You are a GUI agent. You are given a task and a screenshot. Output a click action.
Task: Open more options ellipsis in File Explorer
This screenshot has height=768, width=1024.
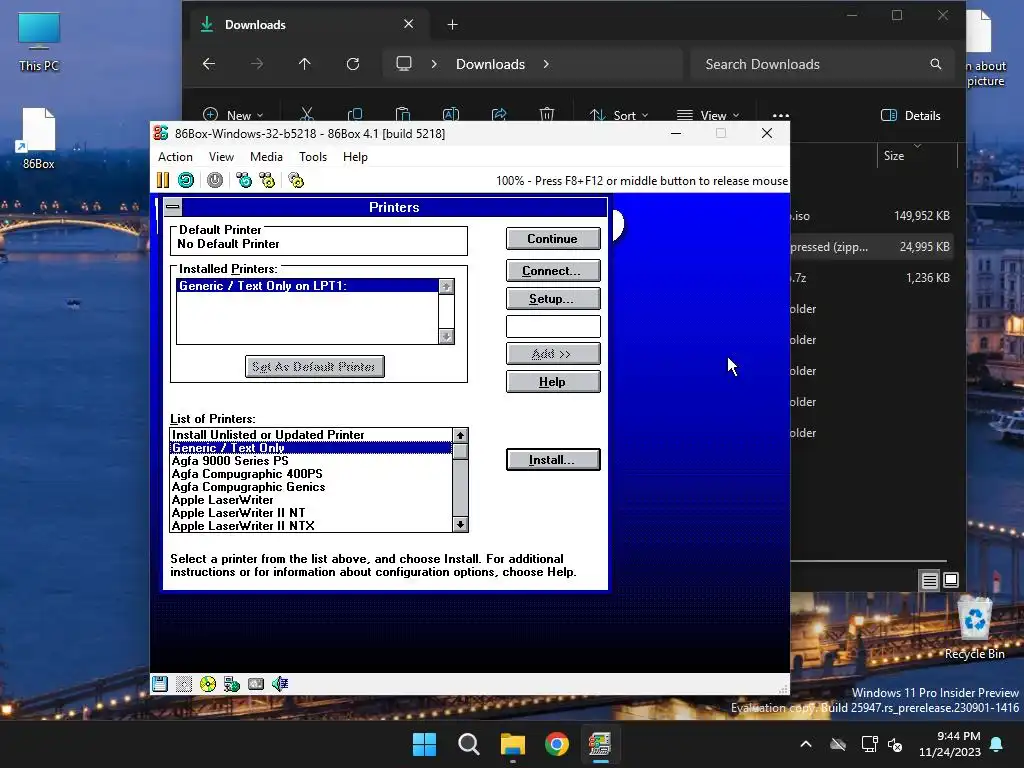coord(780,116)
